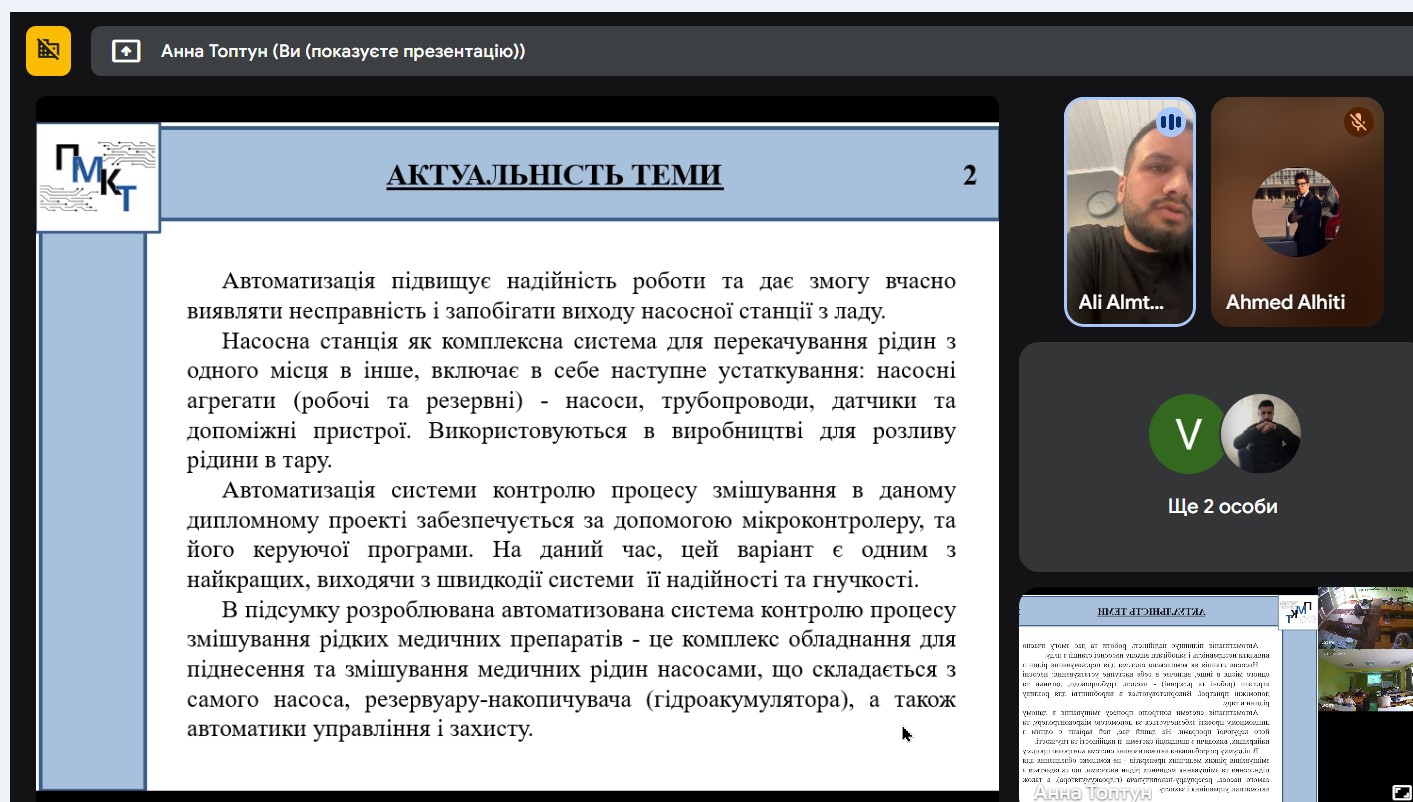Click the slide title "АКТУАЛЬНІСТЬ ТЕМИ"

click(554, 176)
